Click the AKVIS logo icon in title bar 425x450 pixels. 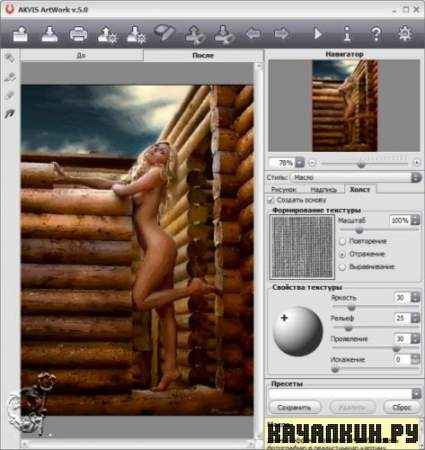tap(10, 9)
